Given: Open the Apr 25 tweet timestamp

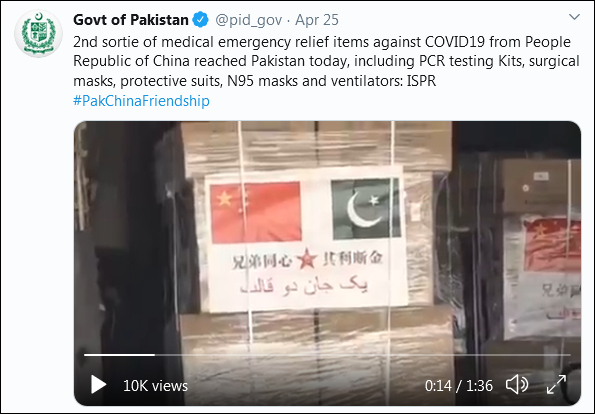Looking at the screenshot, I should (x=317, y=20).
